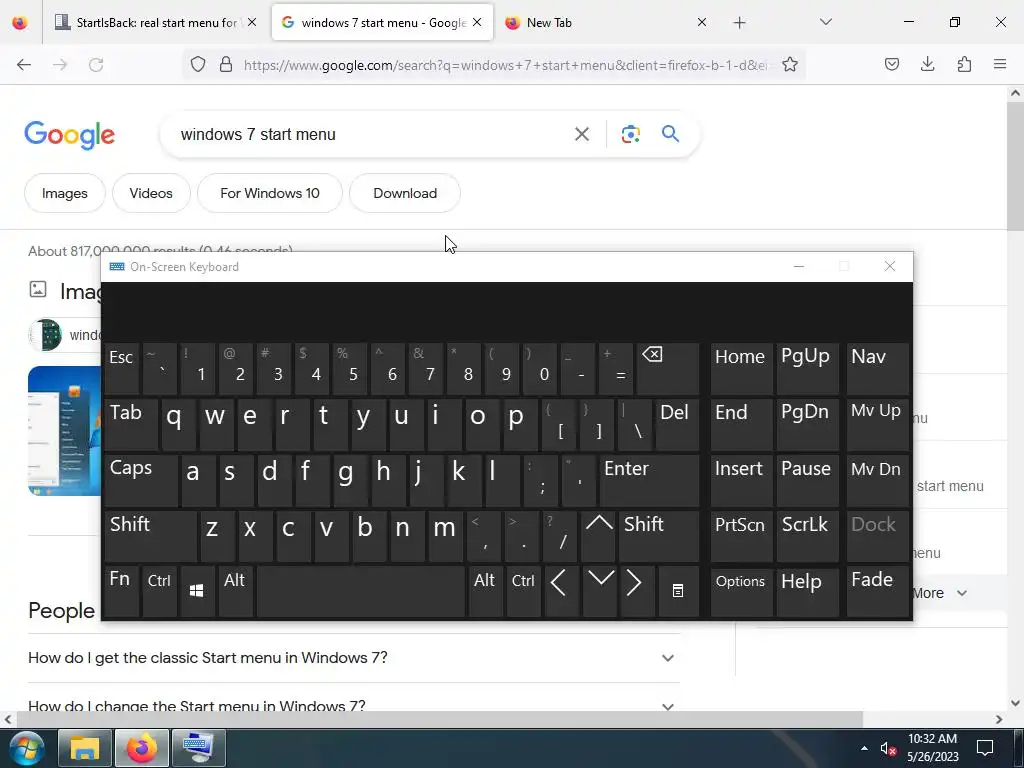Viewport: 1024px width, 768px height.
Task: Tap the Enter key on the On-Screen Keyboard
Action: (648, 480)
